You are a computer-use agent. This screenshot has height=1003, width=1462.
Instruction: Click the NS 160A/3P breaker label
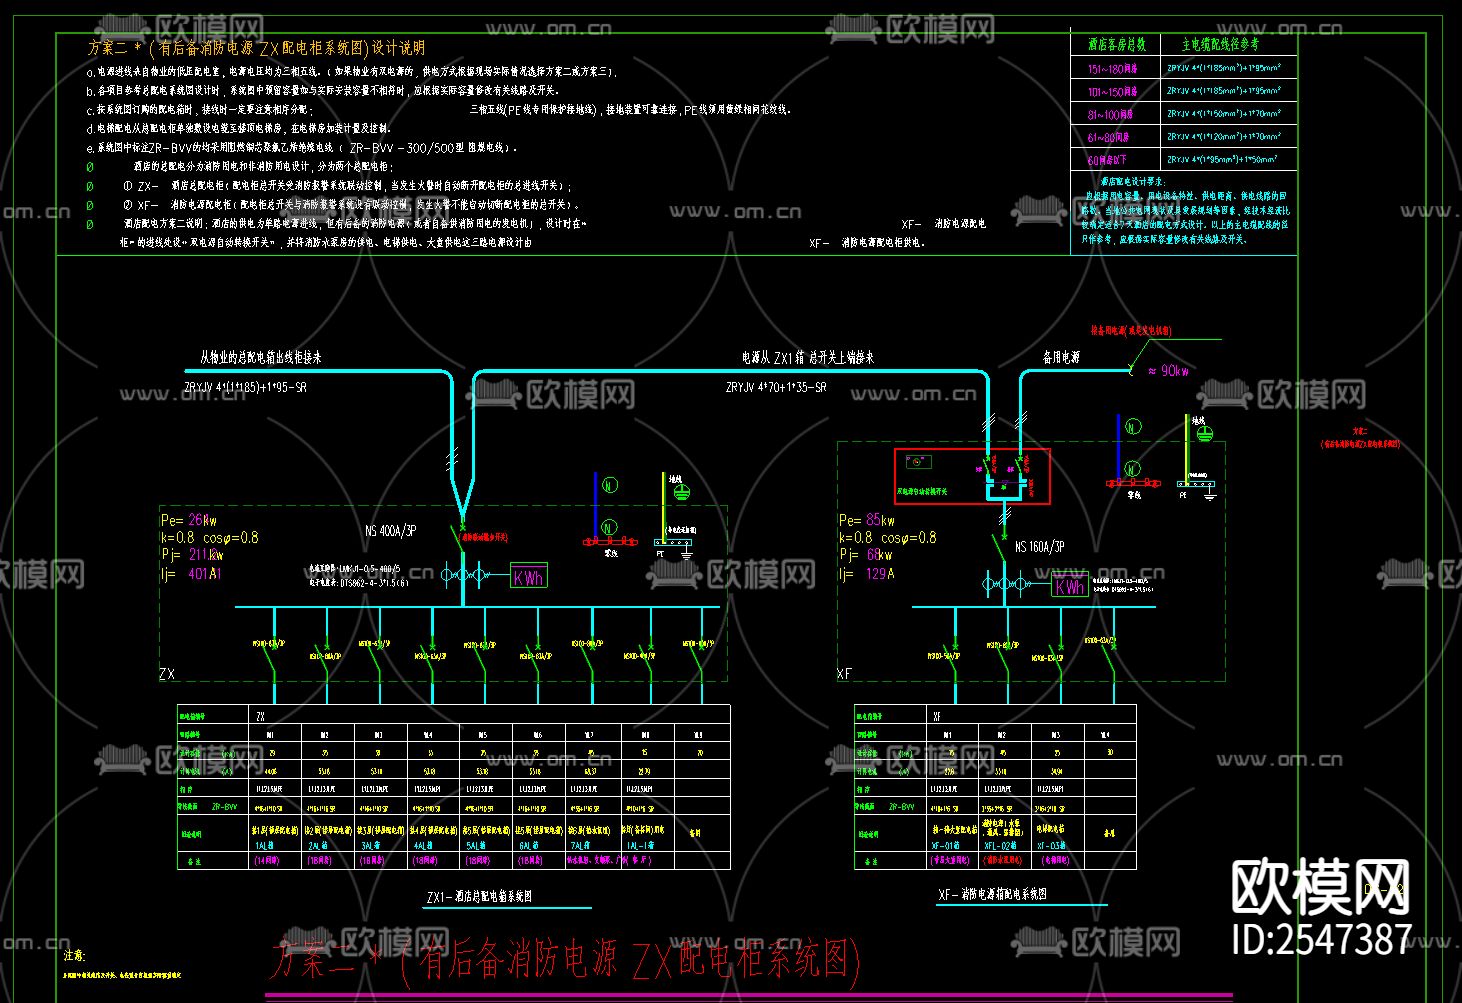1039,547
